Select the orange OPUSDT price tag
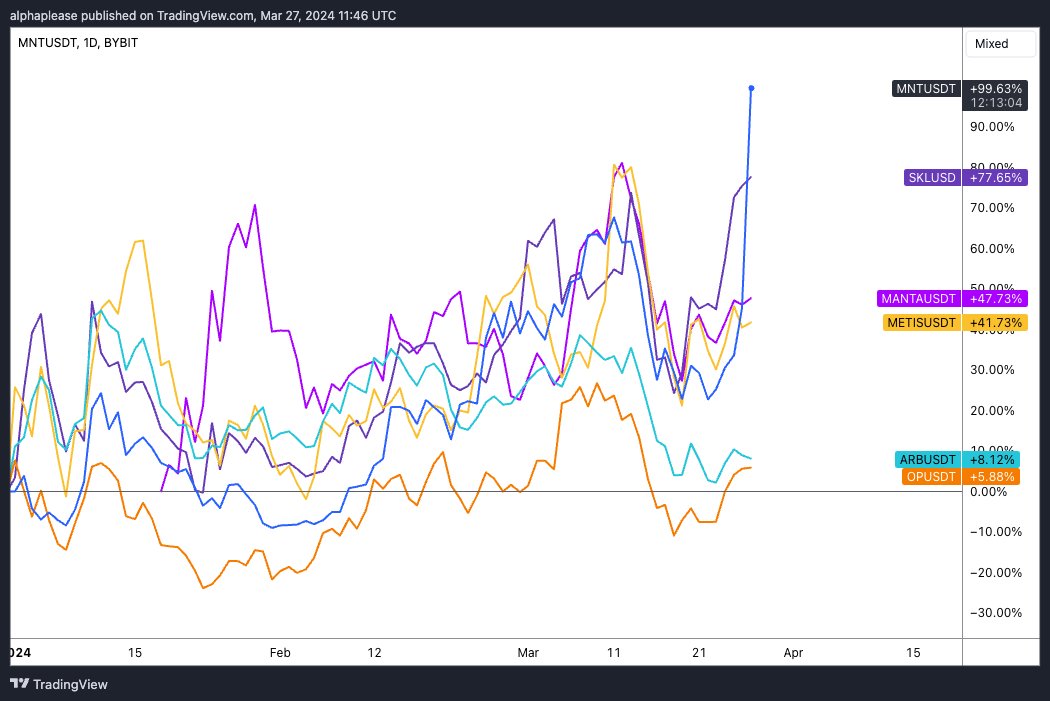The width and height of the screenshot is (1050, 701). [929, 477]
